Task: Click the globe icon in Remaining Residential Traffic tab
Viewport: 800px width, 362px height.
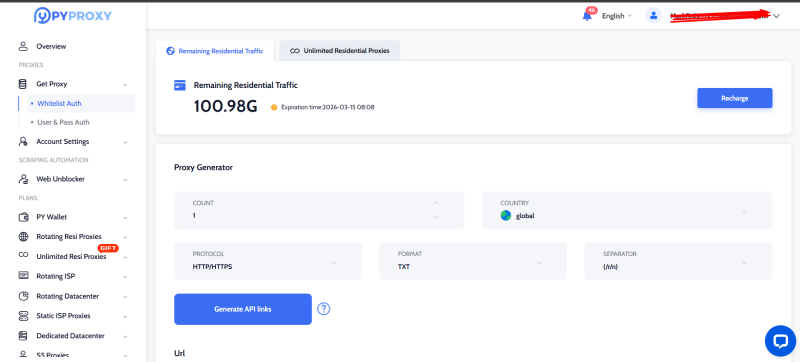Action: tap(170, 51)
